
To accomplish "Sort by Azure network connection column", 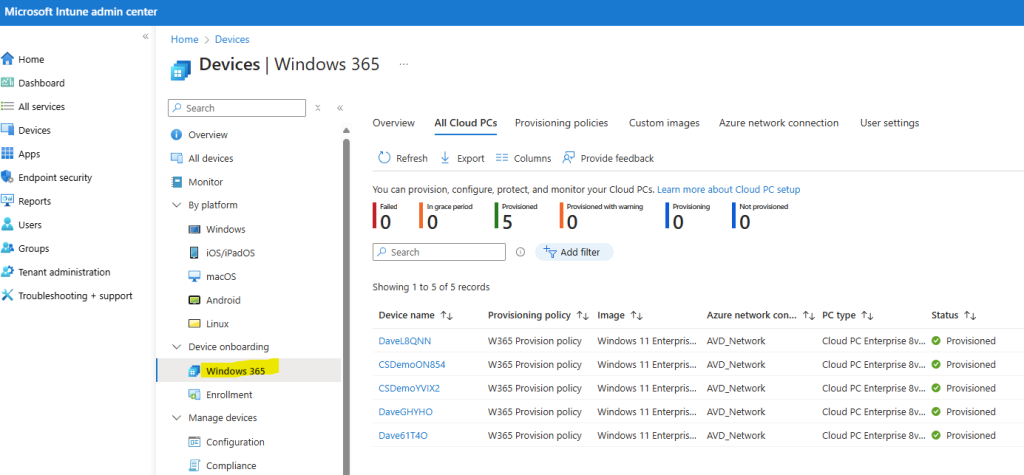I will [761, 315].
